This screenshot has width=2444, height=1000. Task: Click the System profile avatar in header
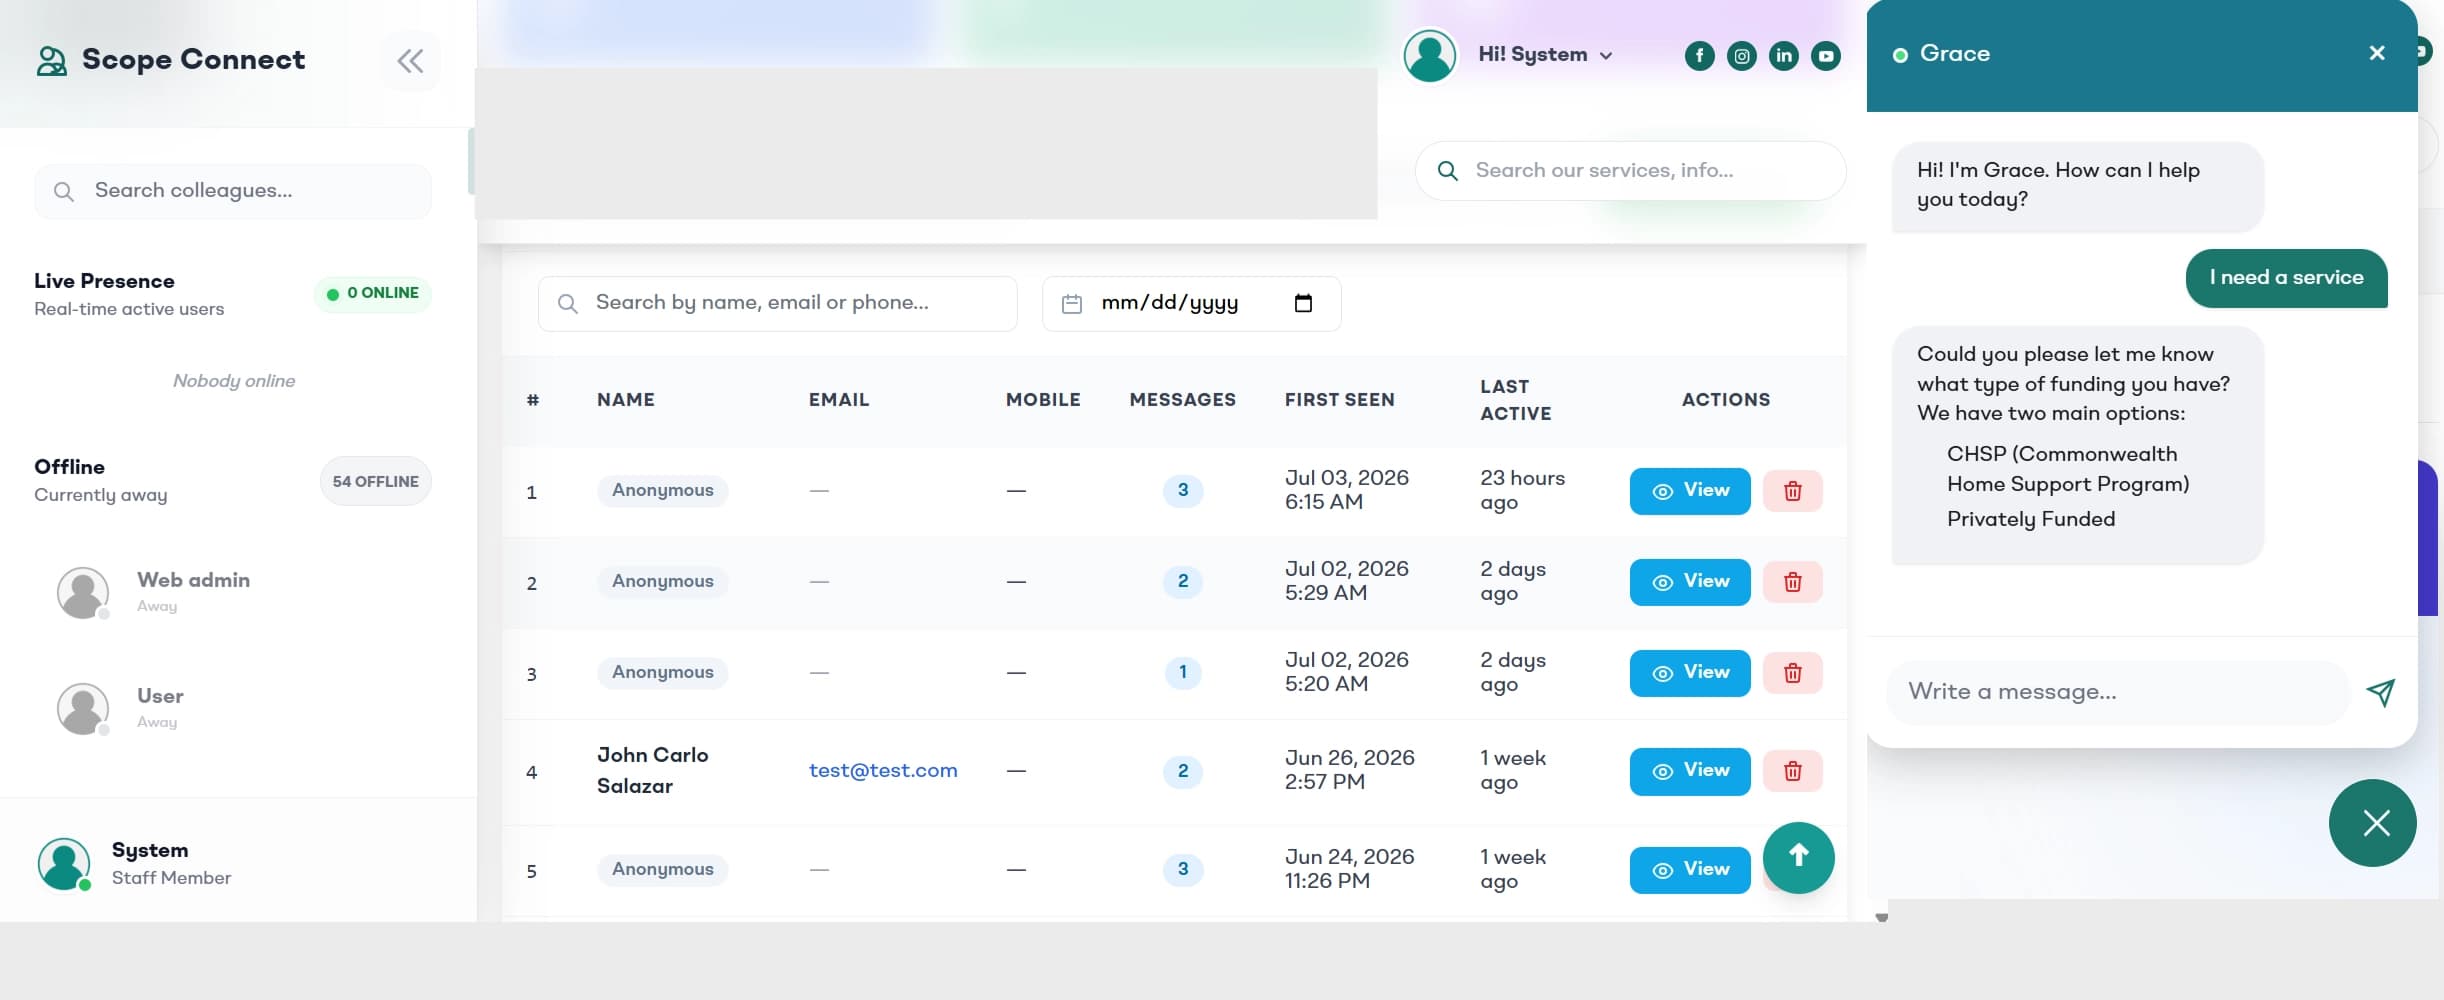click(1429, 55)
